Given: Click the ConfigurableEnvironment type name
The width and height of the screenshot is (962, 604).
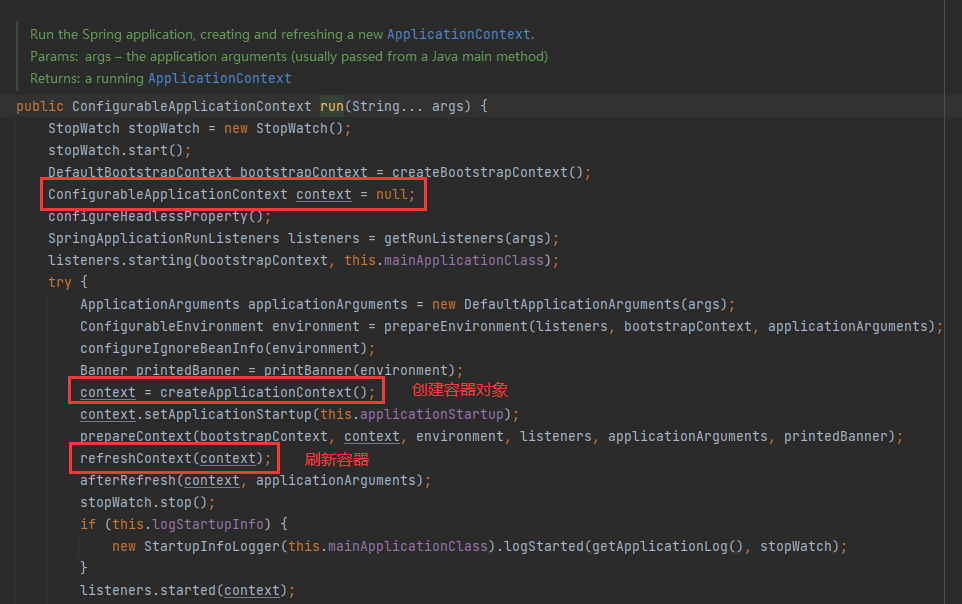Looking at the screenshot, I should 172,327.
